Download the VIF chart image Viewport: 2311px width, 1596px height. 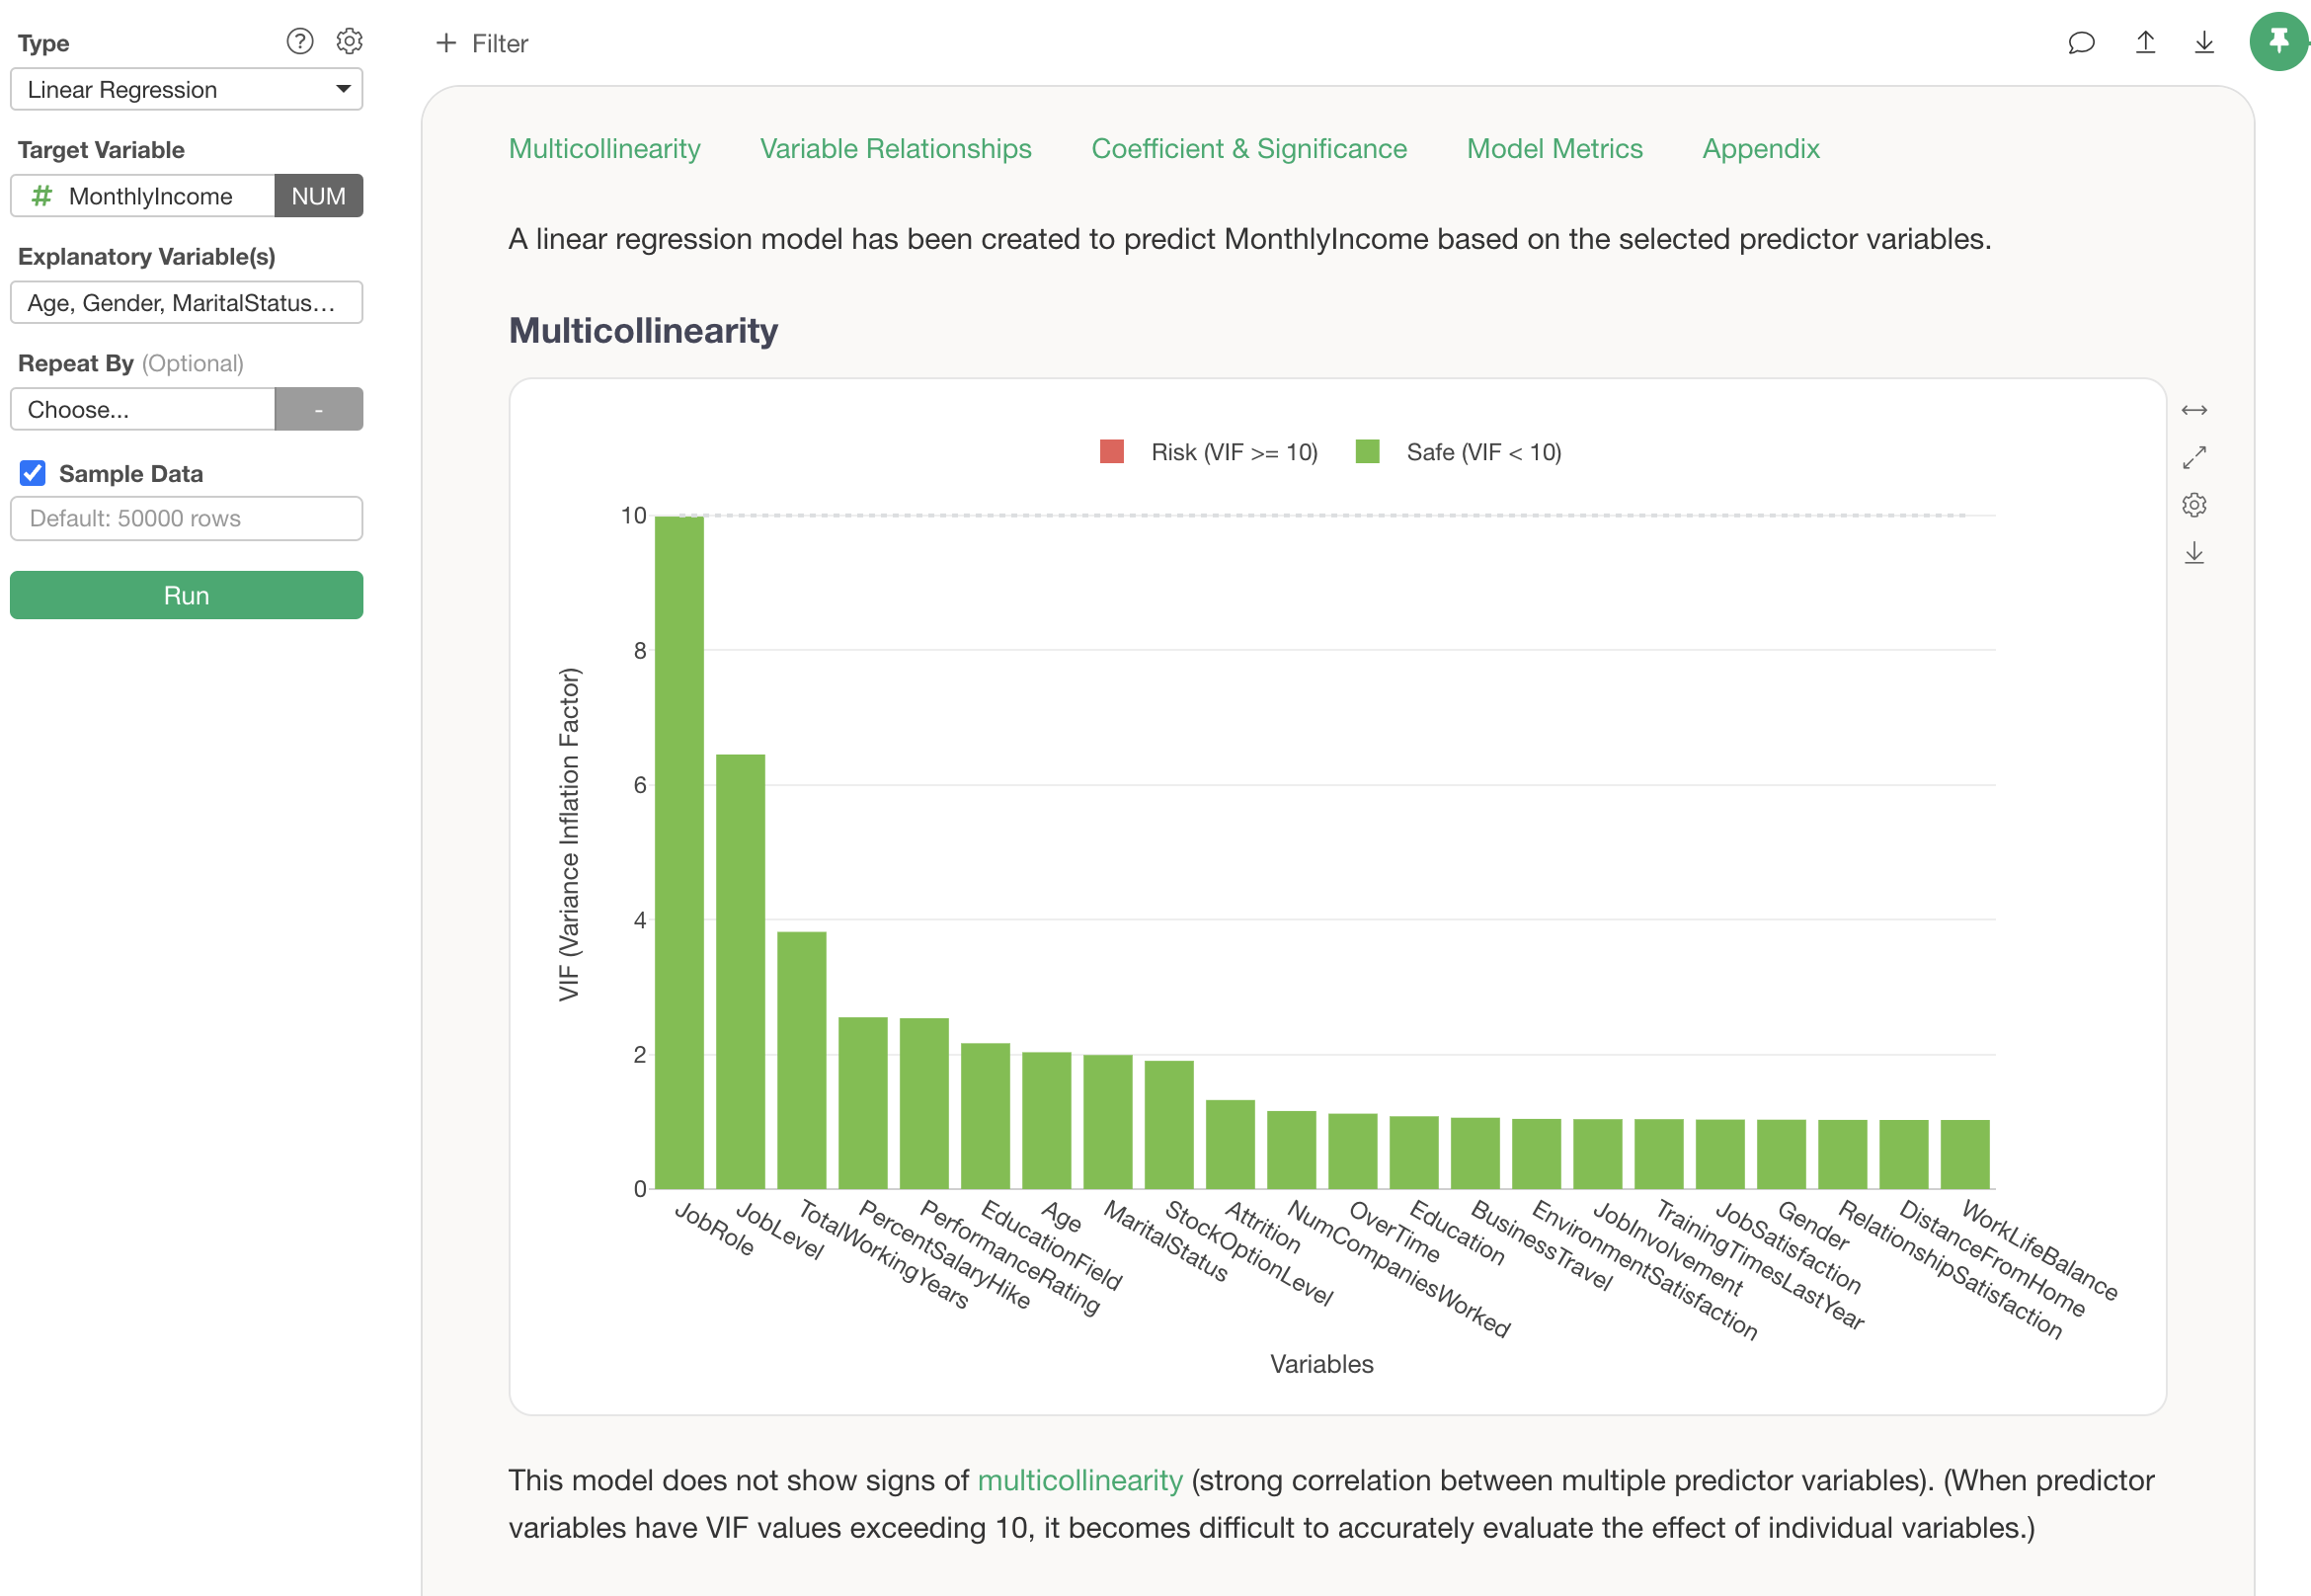(2194, 553)
